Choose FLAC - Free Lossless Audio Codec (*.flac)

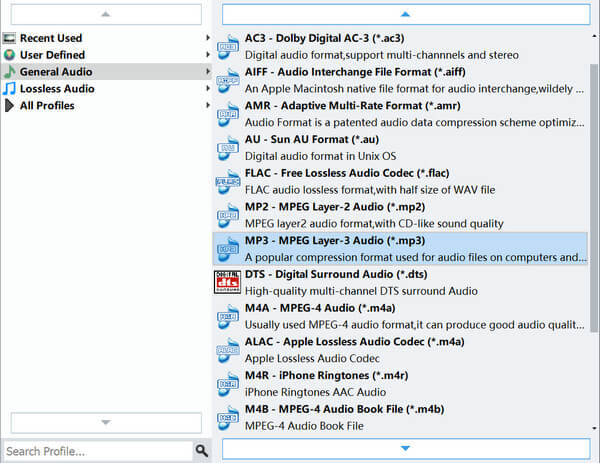[x=400, y=181]
